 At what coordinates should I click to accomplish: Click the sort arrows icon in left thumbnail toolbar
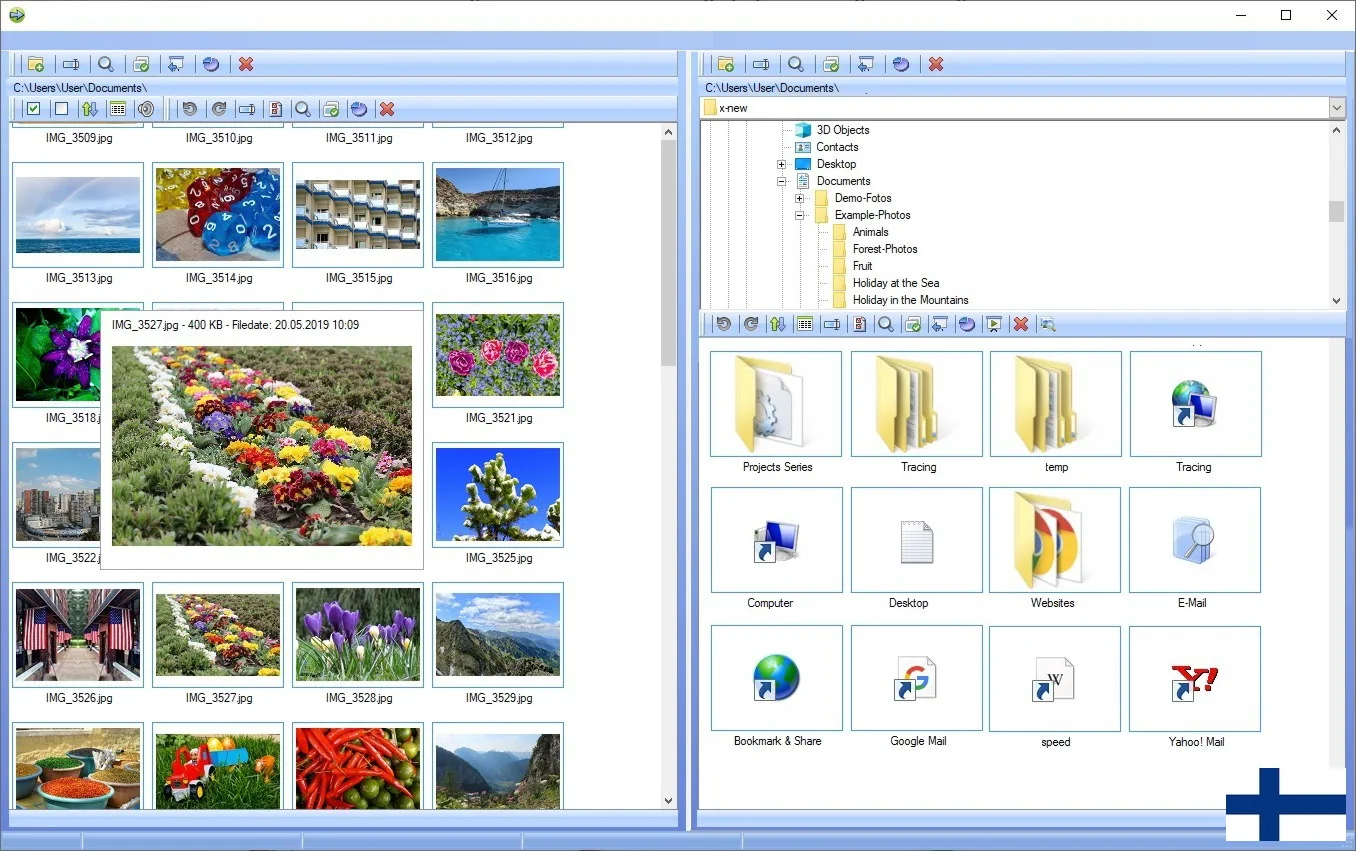point(89,109)
